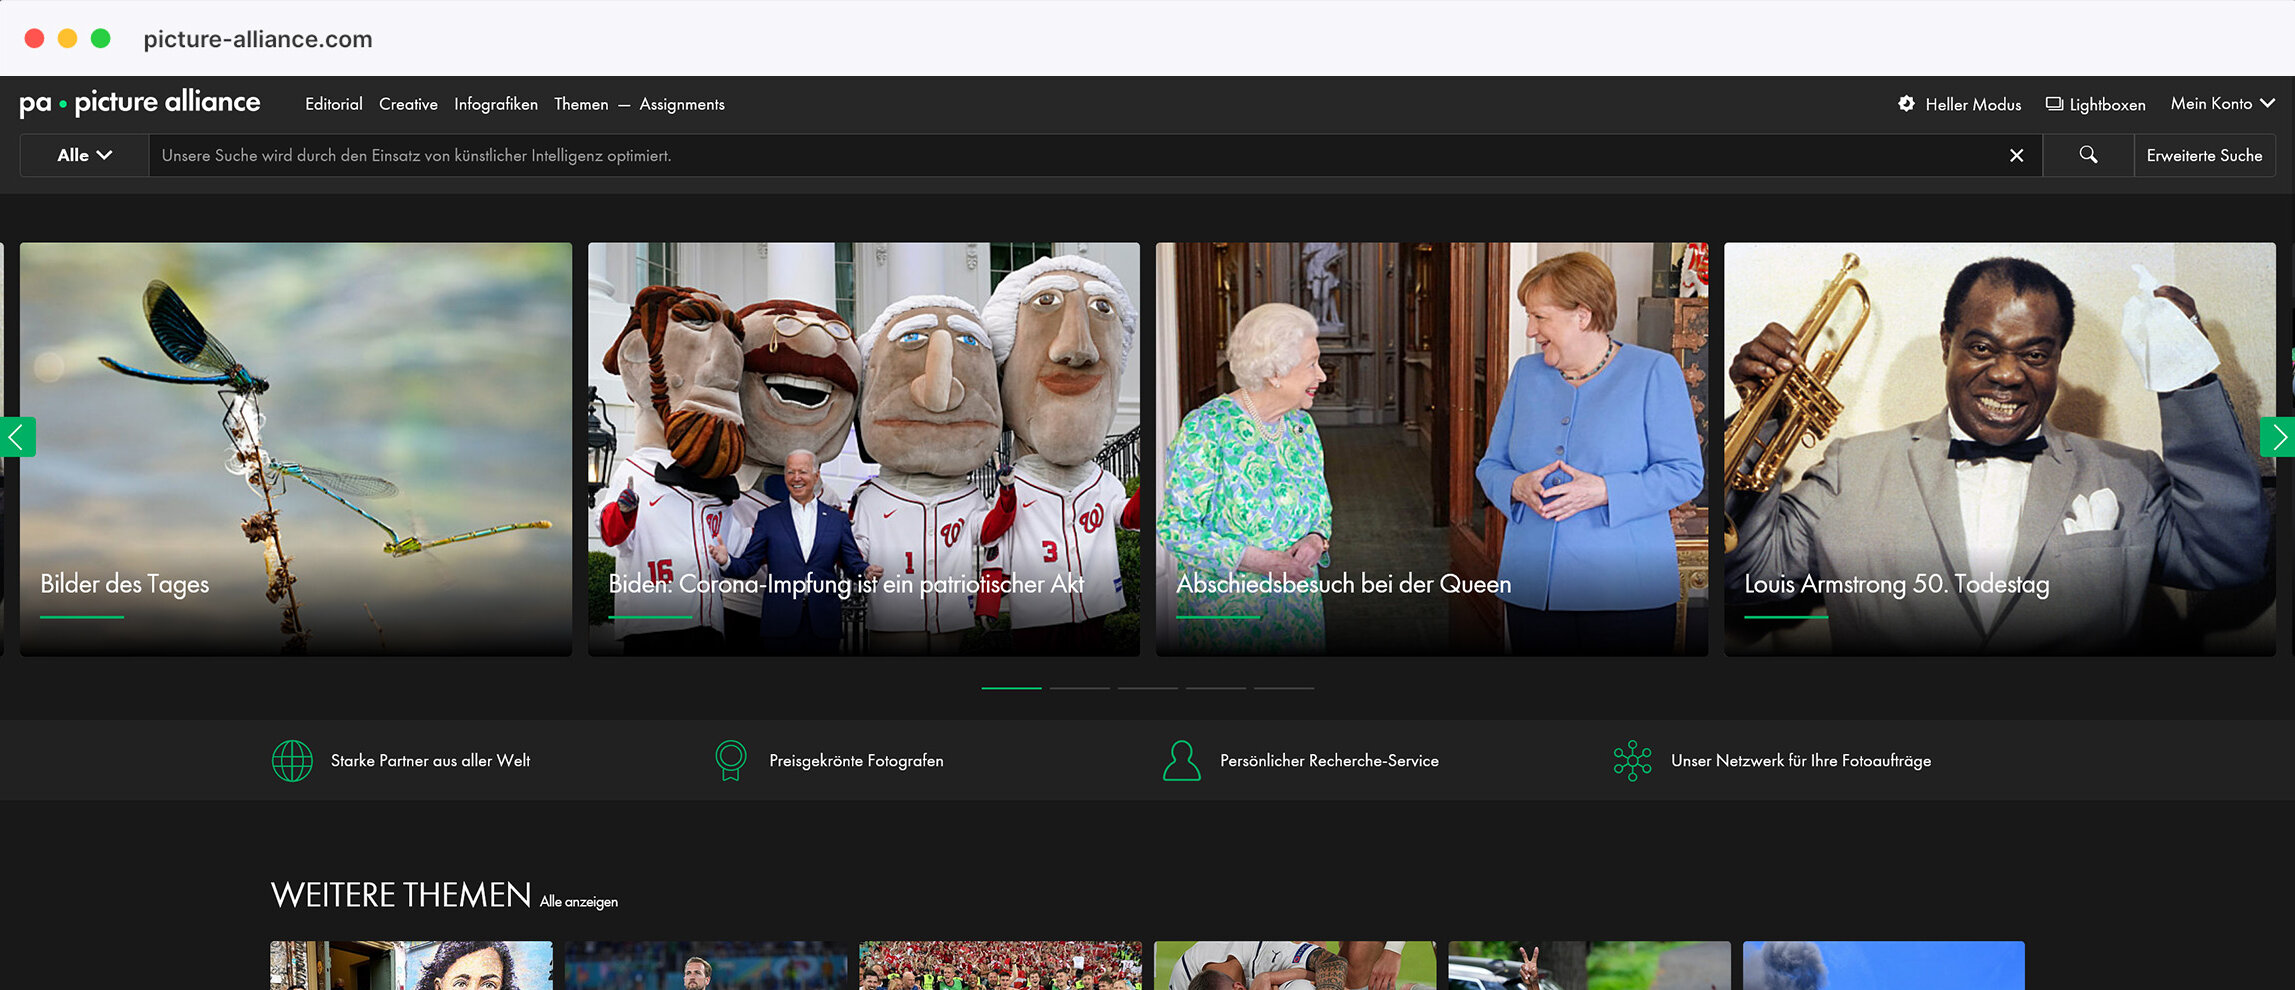Open the Creative menu item
2295x990 pixels.
pyautogui.click(x=408, y=104)
